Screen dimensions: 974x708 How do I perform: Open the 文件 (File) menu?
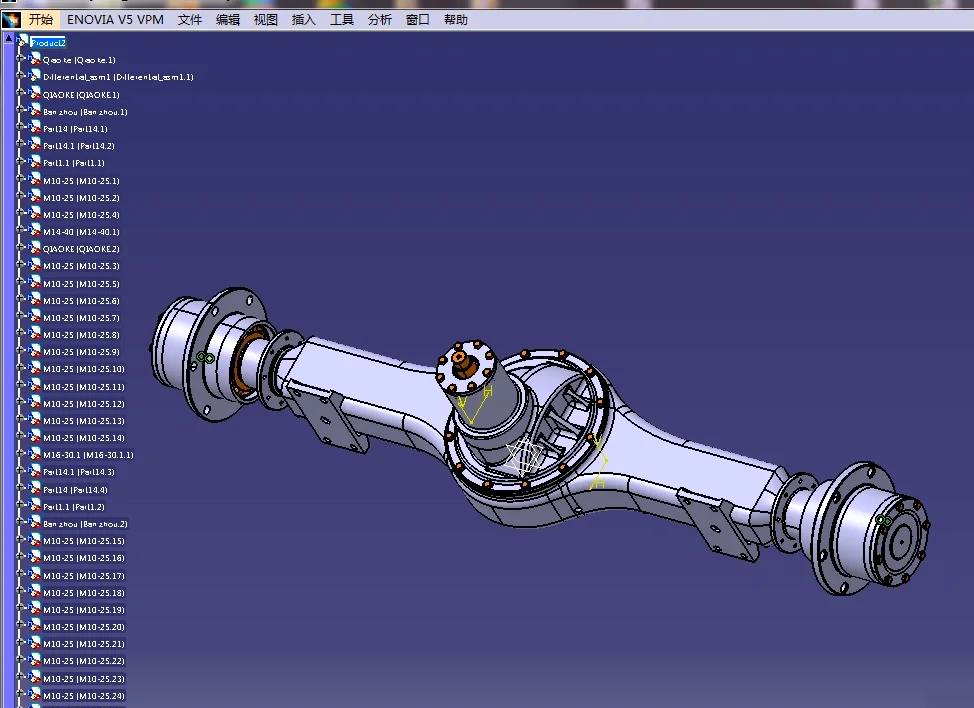point(189,19)
